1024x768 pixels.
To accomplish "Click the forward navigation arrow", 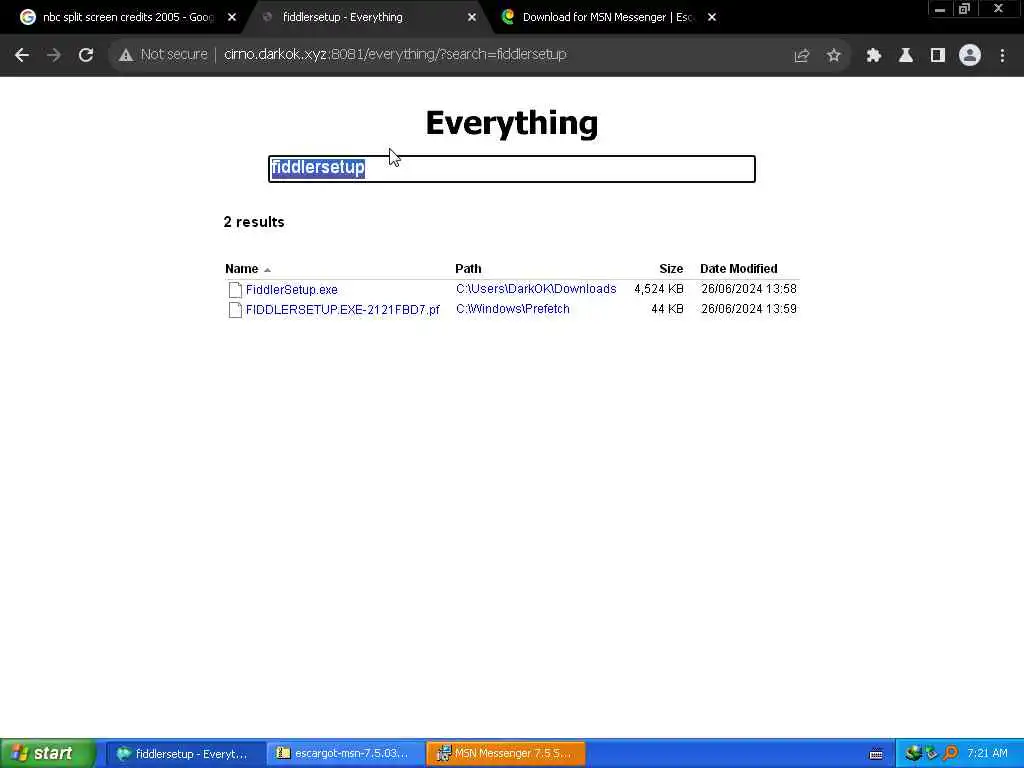I will (54, 56).
